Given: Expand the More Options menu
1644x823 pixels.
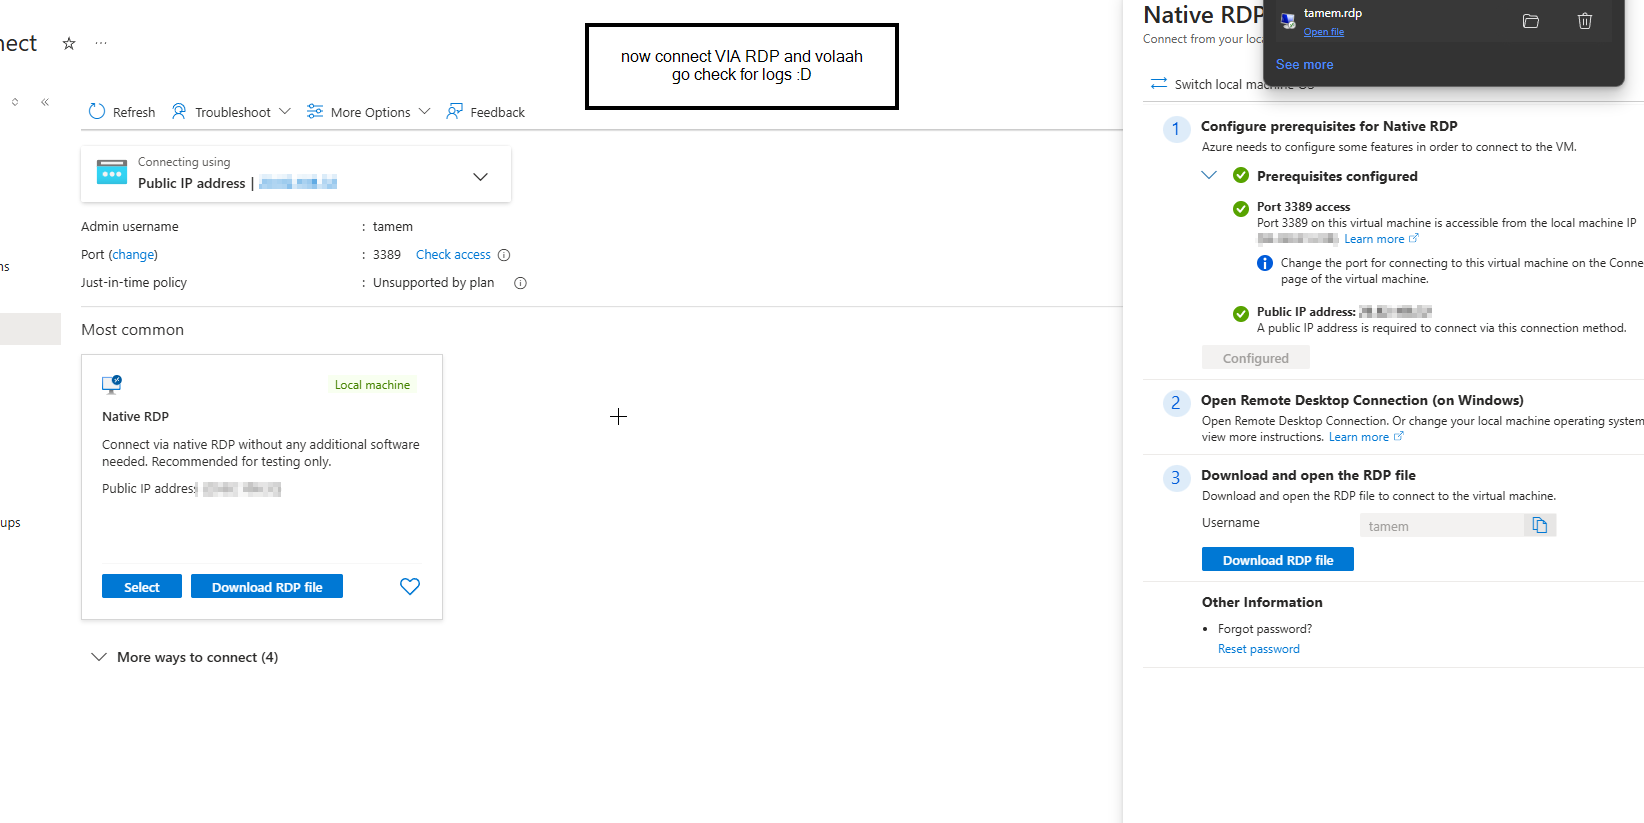Looking at the screenshot, I should tap(368, 112).
